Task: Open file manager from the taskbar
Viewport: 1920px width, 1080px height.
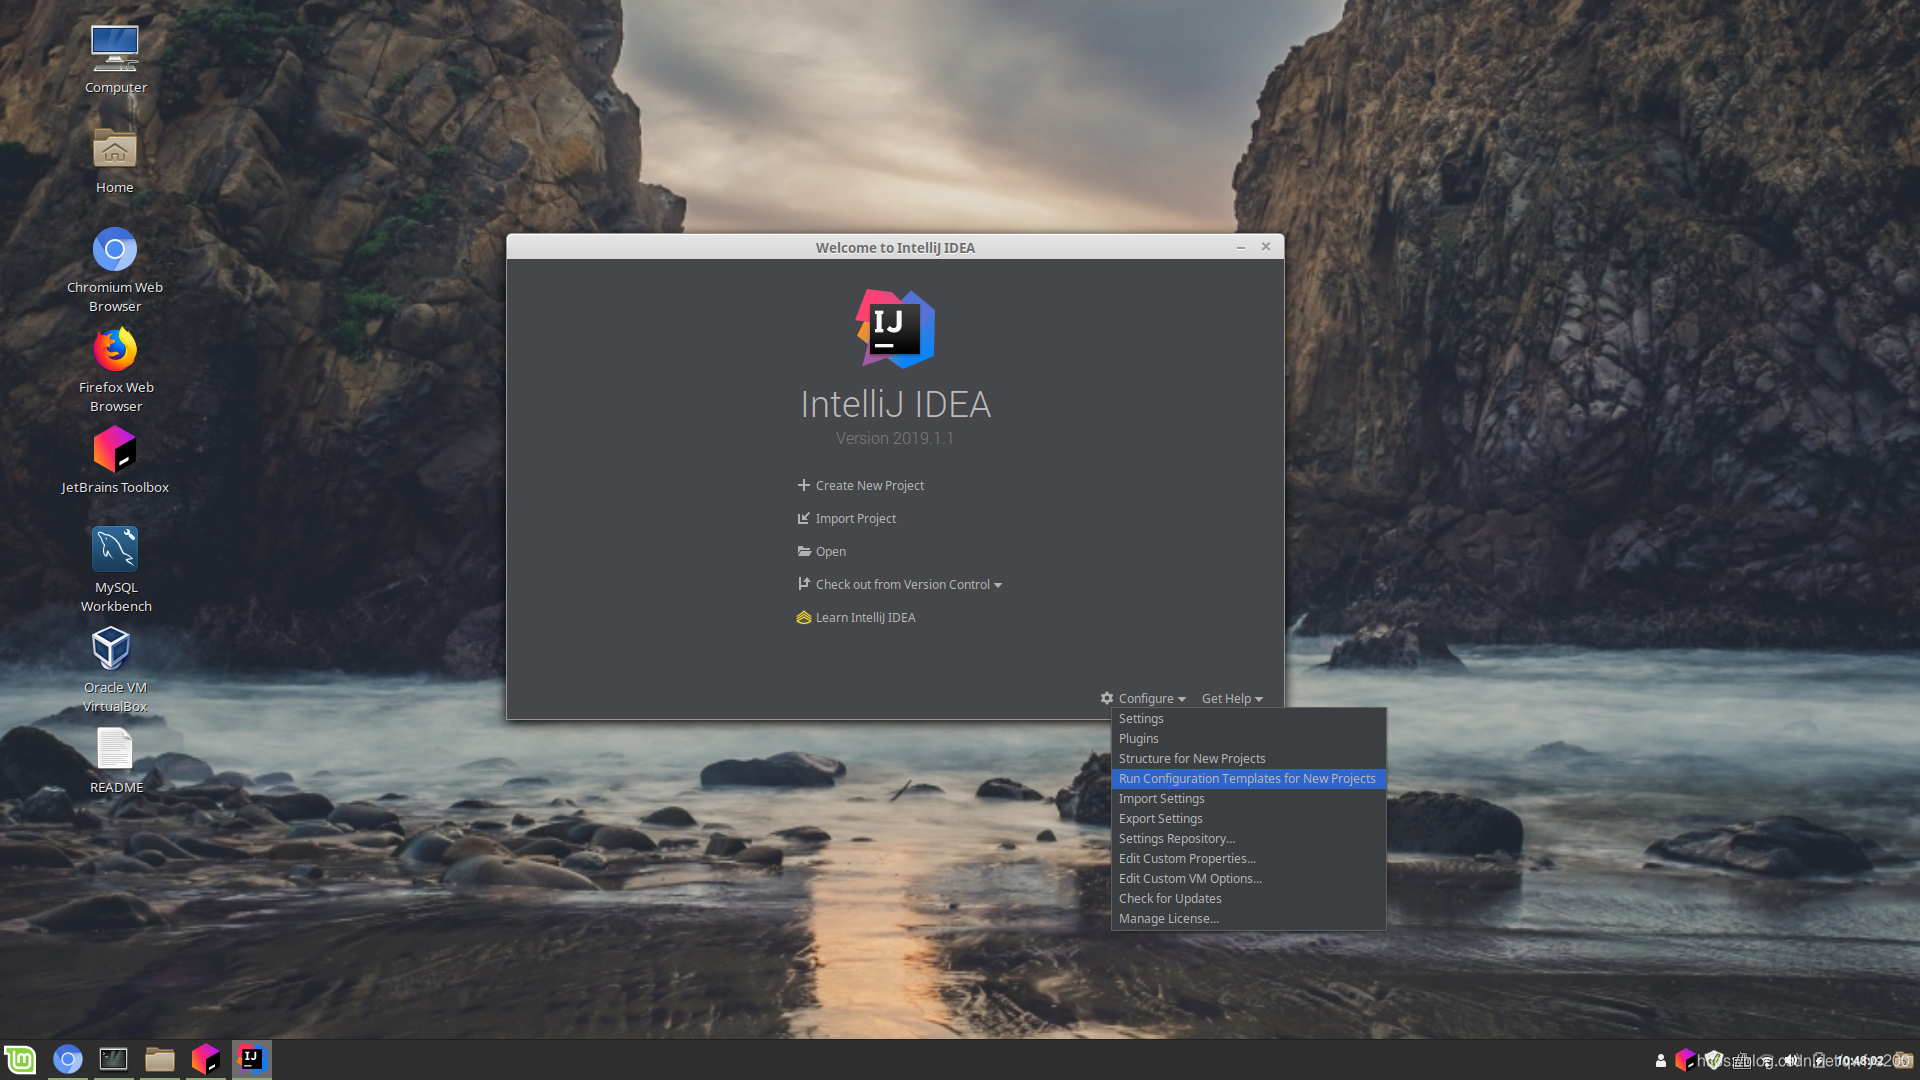Action: click(x=160, y=1059)
